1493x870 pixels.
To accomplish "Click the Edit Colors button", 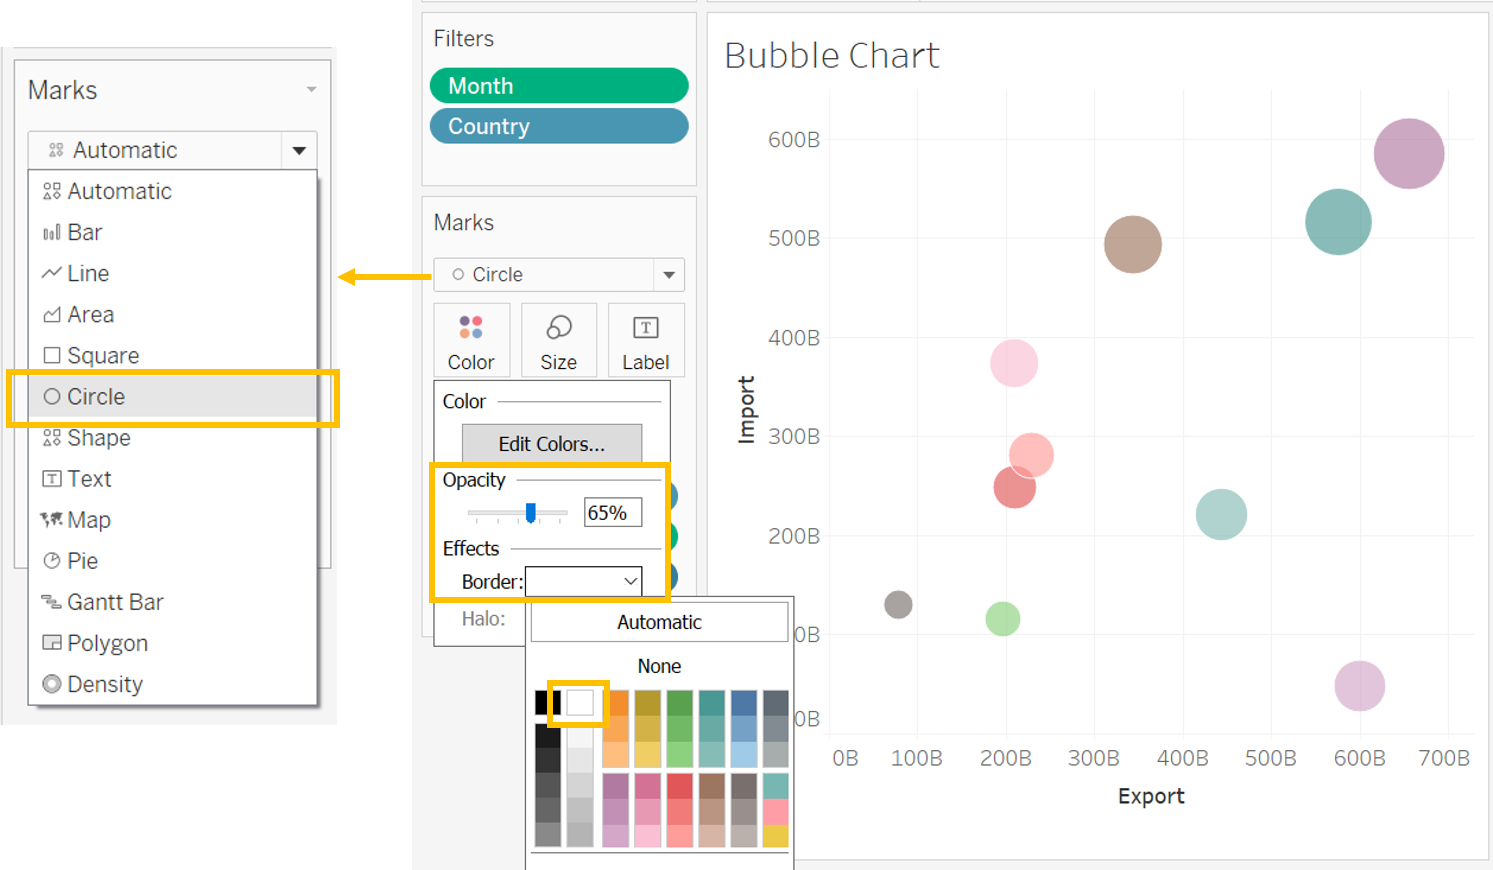I will pos(552,444).
